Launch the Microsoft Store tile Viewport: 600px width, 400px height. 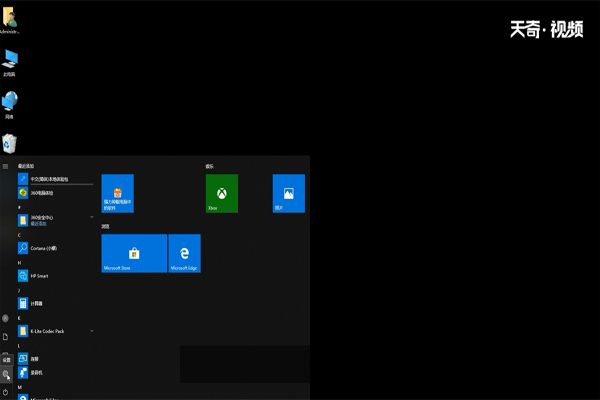coord(134,253)
